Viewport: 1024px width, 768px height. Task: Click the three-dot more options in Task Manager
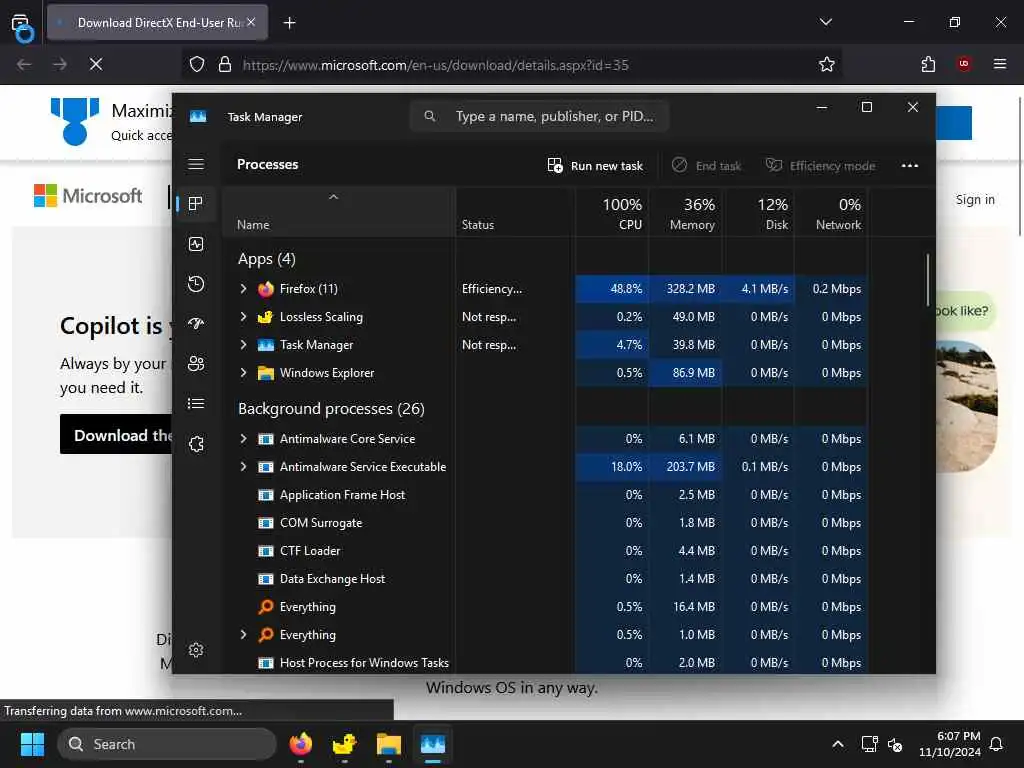click(910, 165)
